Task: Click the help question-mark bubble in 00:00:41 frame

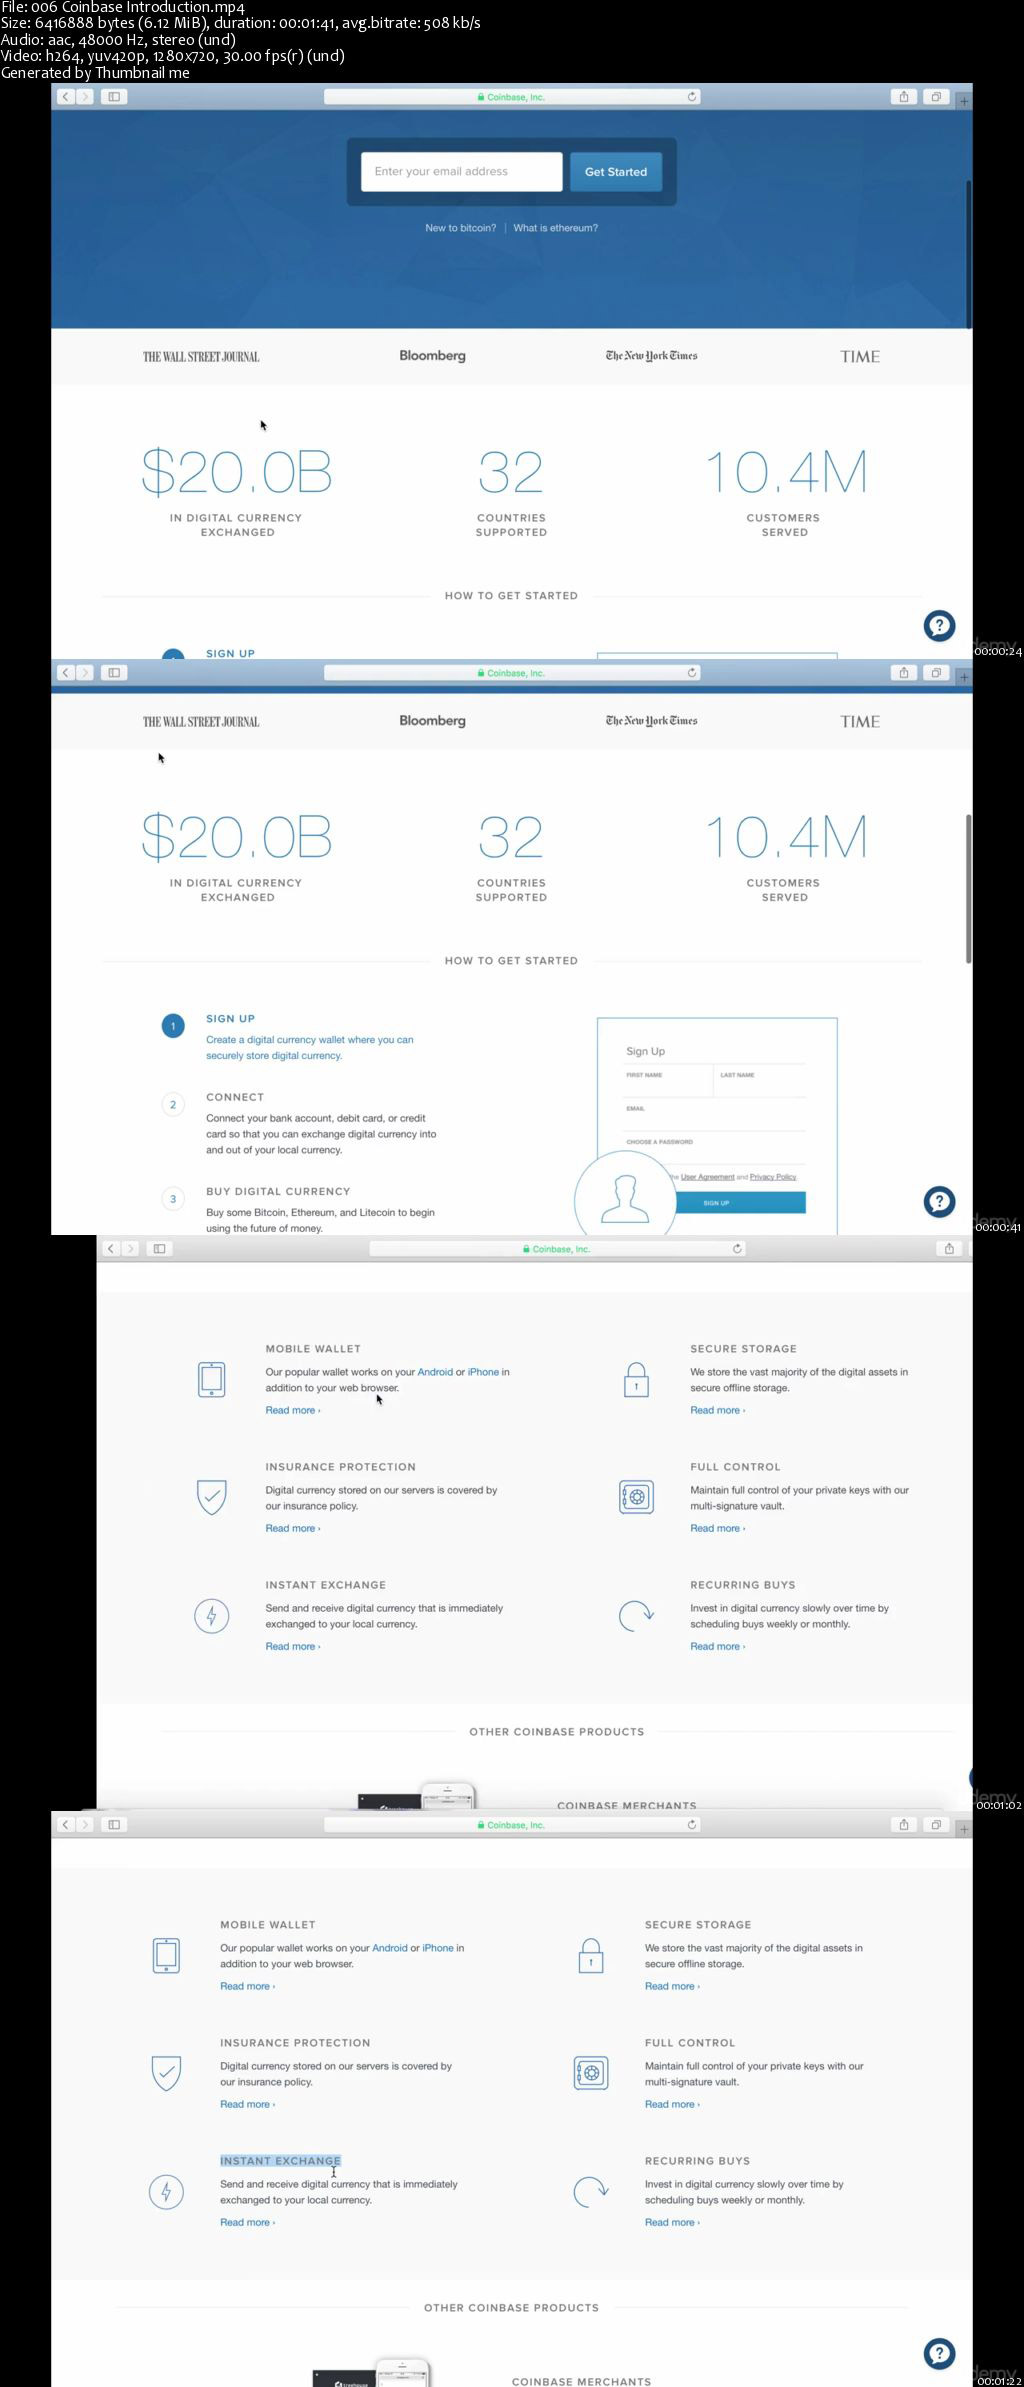Action: point(939,1202)
